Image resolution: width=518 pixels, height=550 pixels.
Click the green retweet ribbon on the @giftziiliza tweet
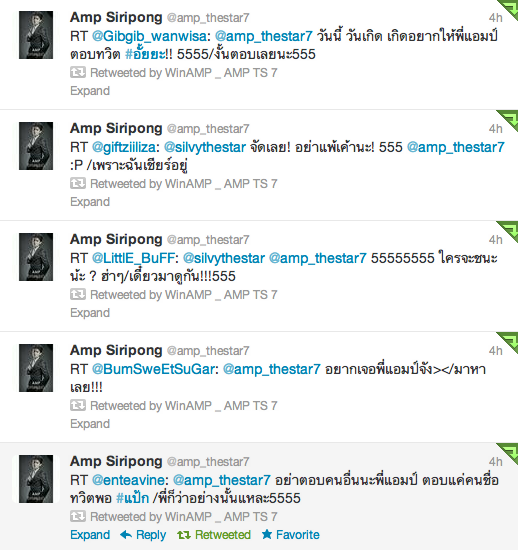pos(510,119)
